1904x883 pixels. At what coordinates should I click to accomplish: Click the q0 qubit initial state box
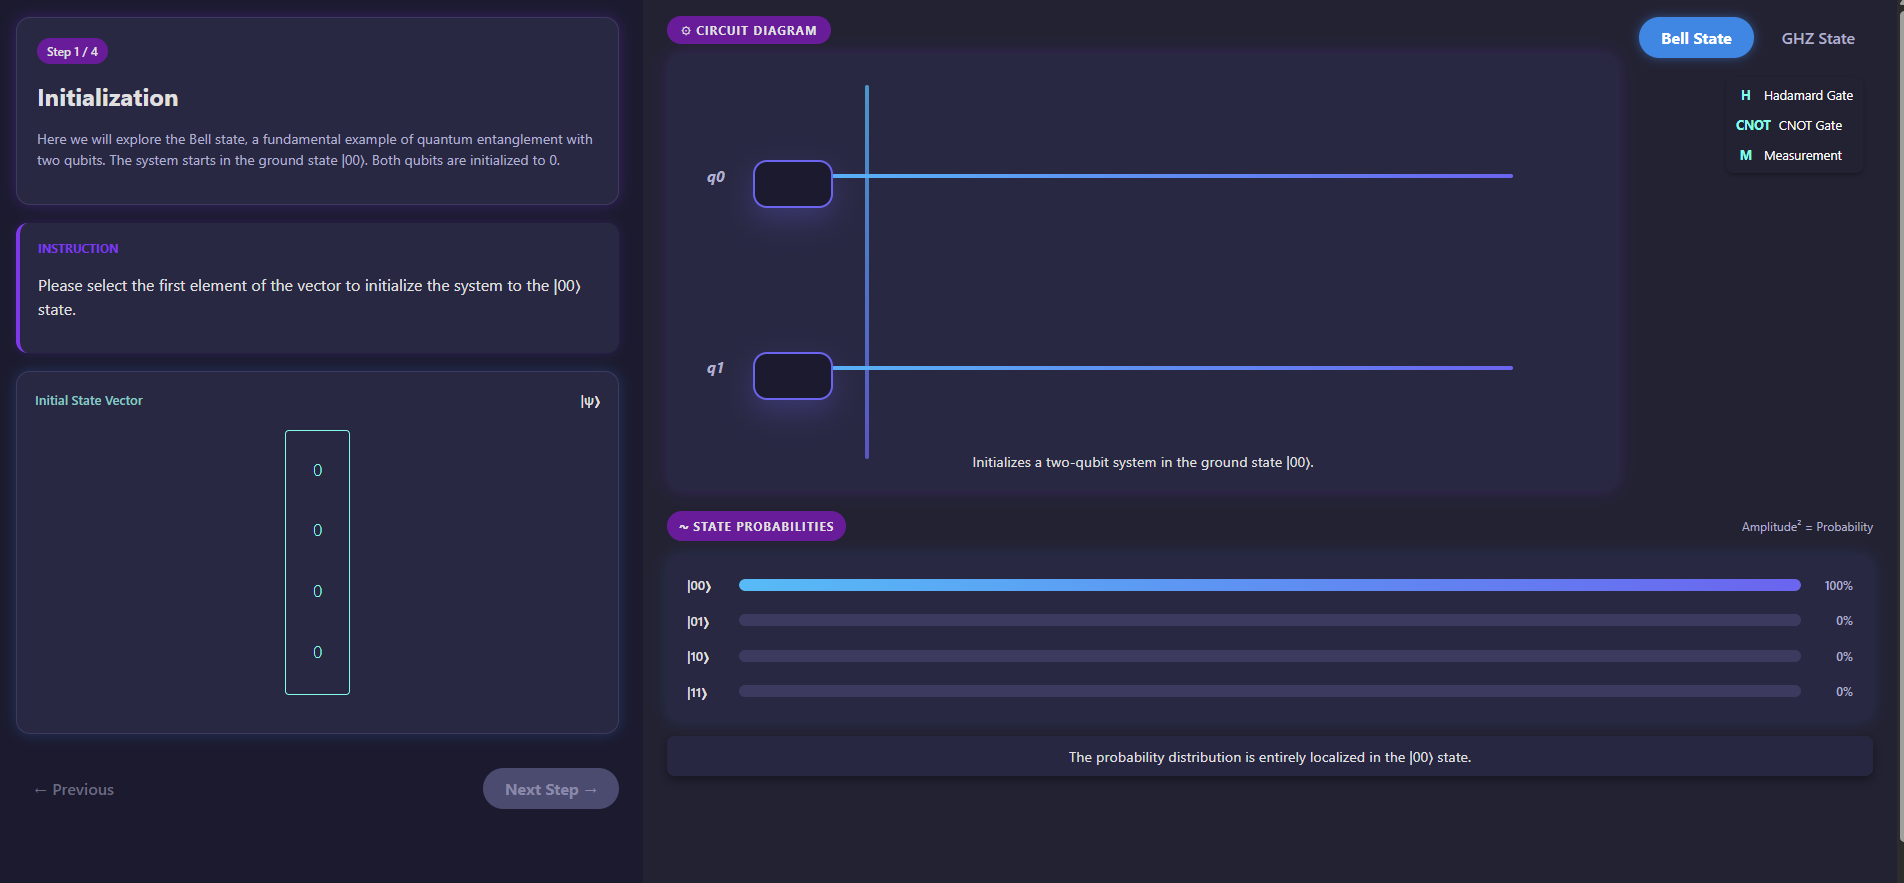tap(792, 184)
